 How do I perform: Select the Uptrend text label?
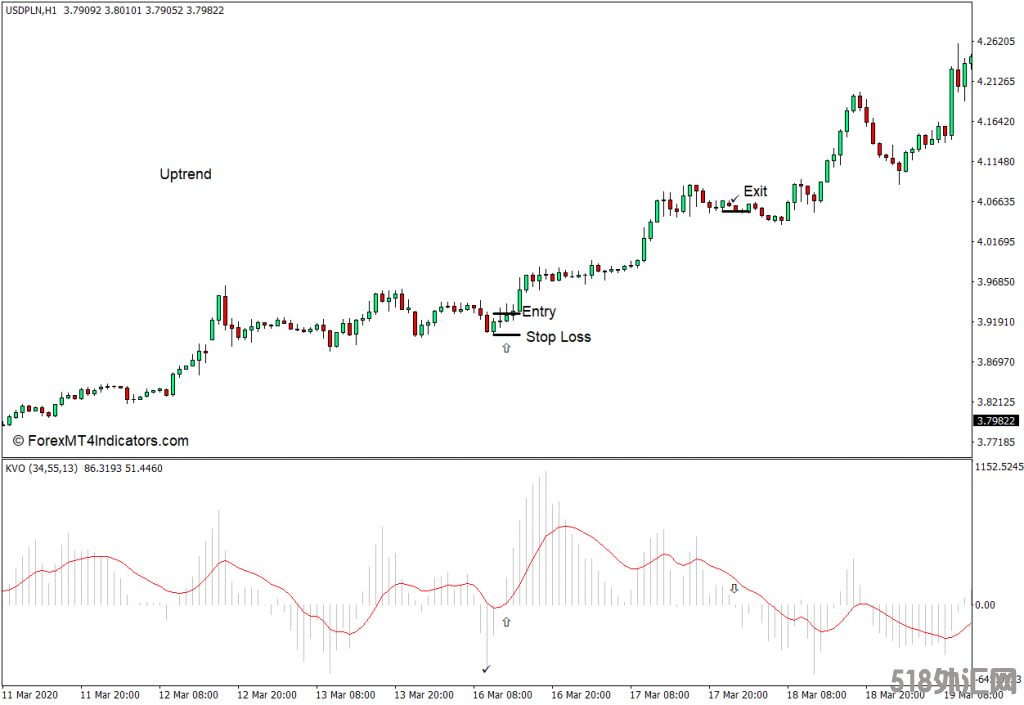185,174
